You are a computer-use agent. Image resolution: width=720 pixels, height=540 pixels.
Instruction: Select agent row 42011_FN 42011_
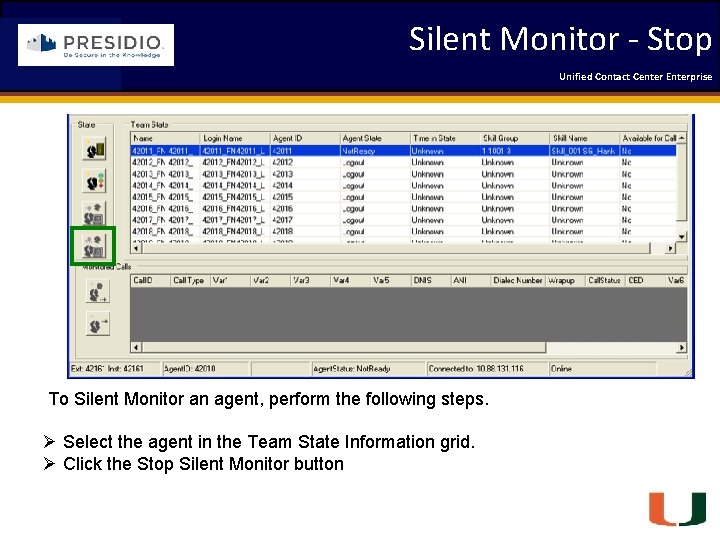click(404, 151)
